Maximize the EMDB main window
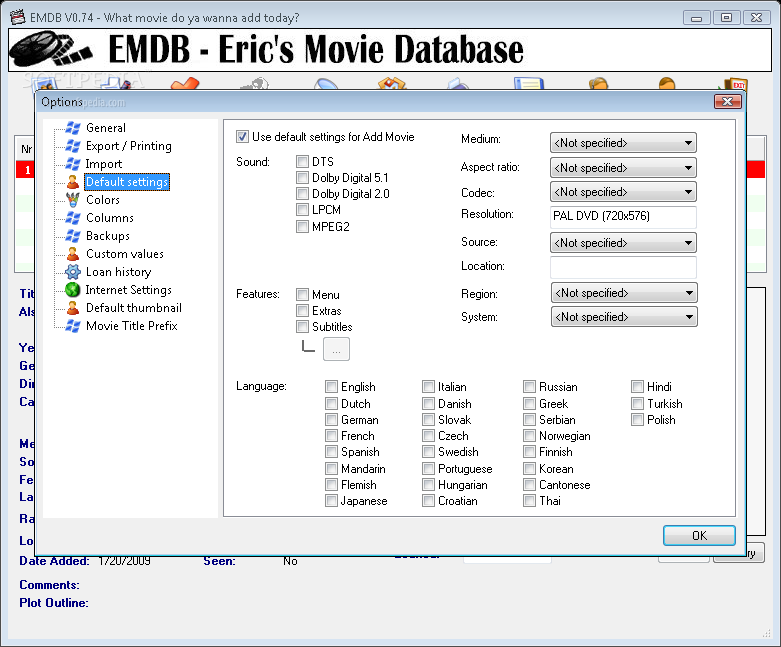 [x=726, y=17]
